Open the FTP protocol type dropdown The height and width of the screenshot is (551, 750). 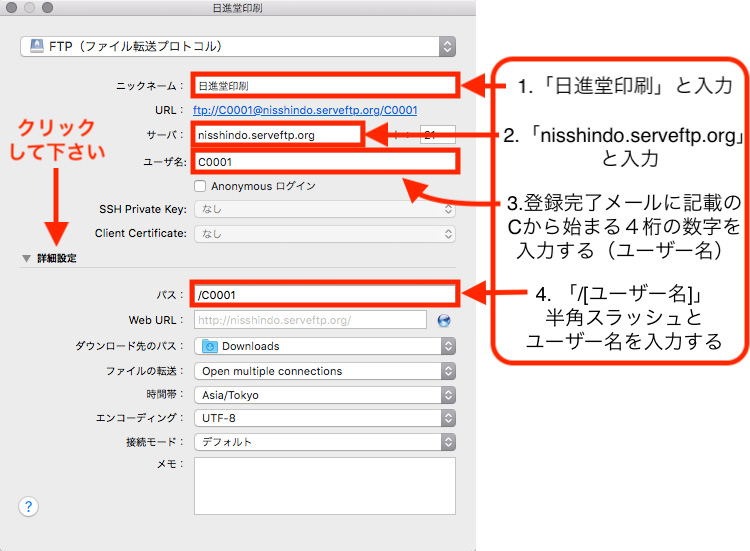[238, 46]
